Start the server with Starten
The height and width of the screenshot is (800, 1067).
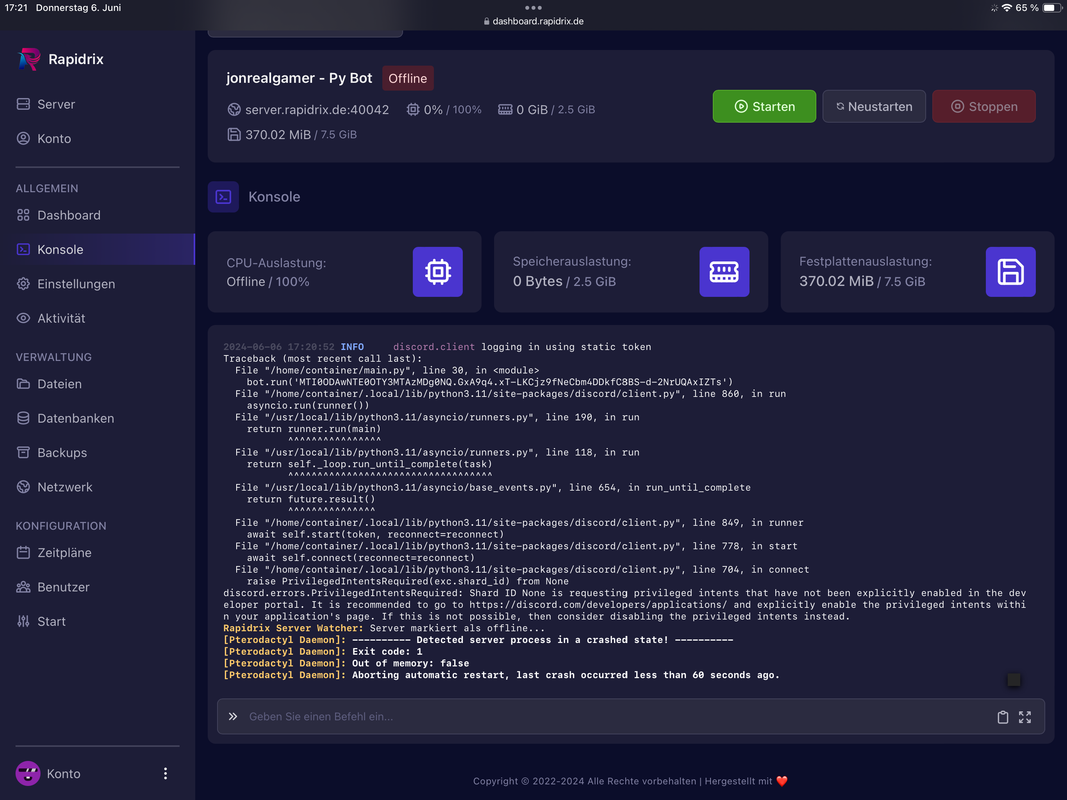[x=764, y=106]
